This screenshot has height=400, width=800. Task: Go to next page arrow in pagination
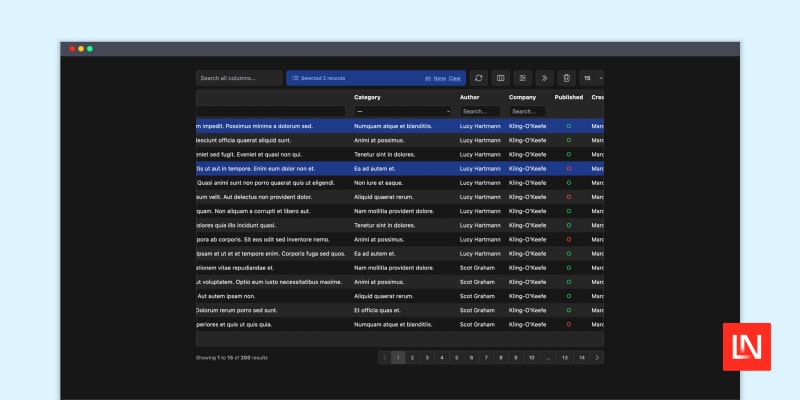coord(597,357)
